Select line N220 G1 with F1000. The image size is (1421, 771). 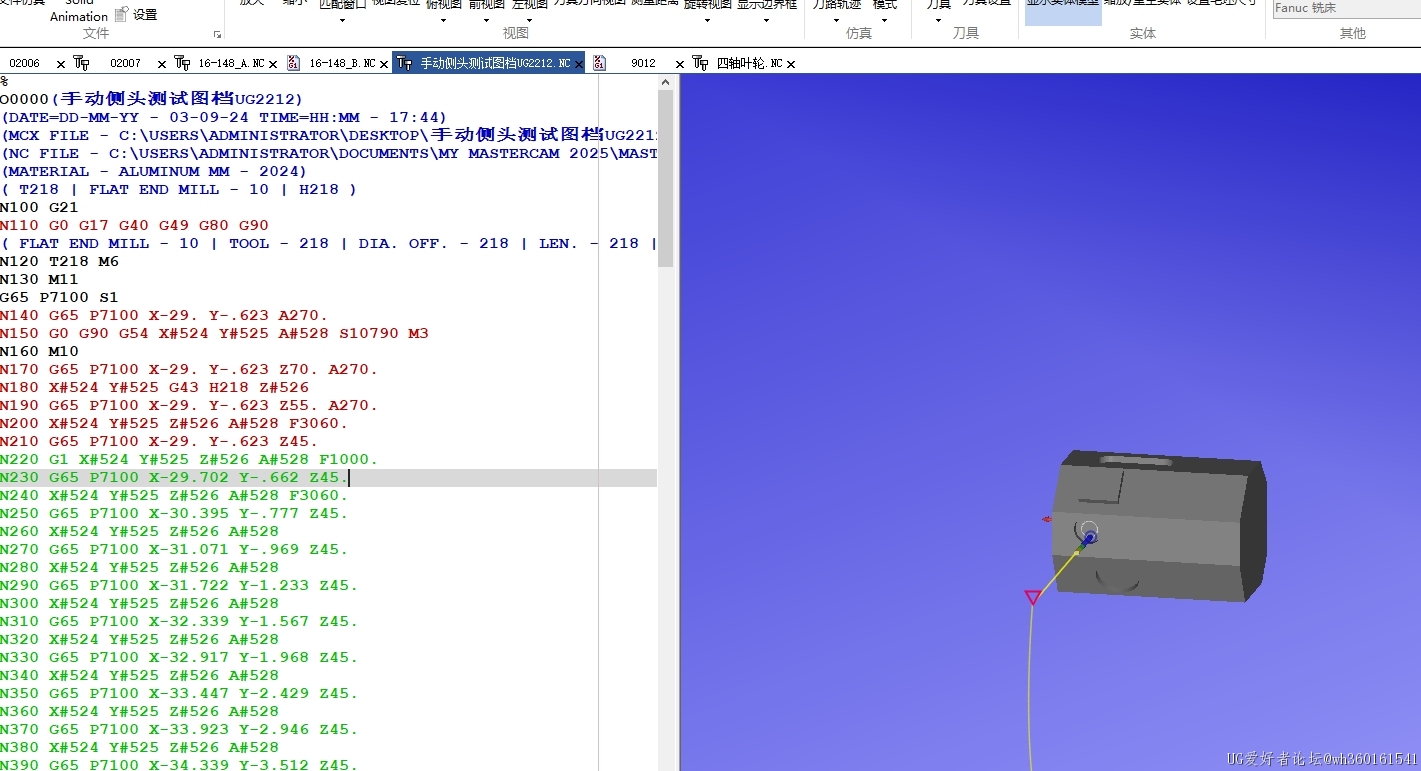point(189,460)
